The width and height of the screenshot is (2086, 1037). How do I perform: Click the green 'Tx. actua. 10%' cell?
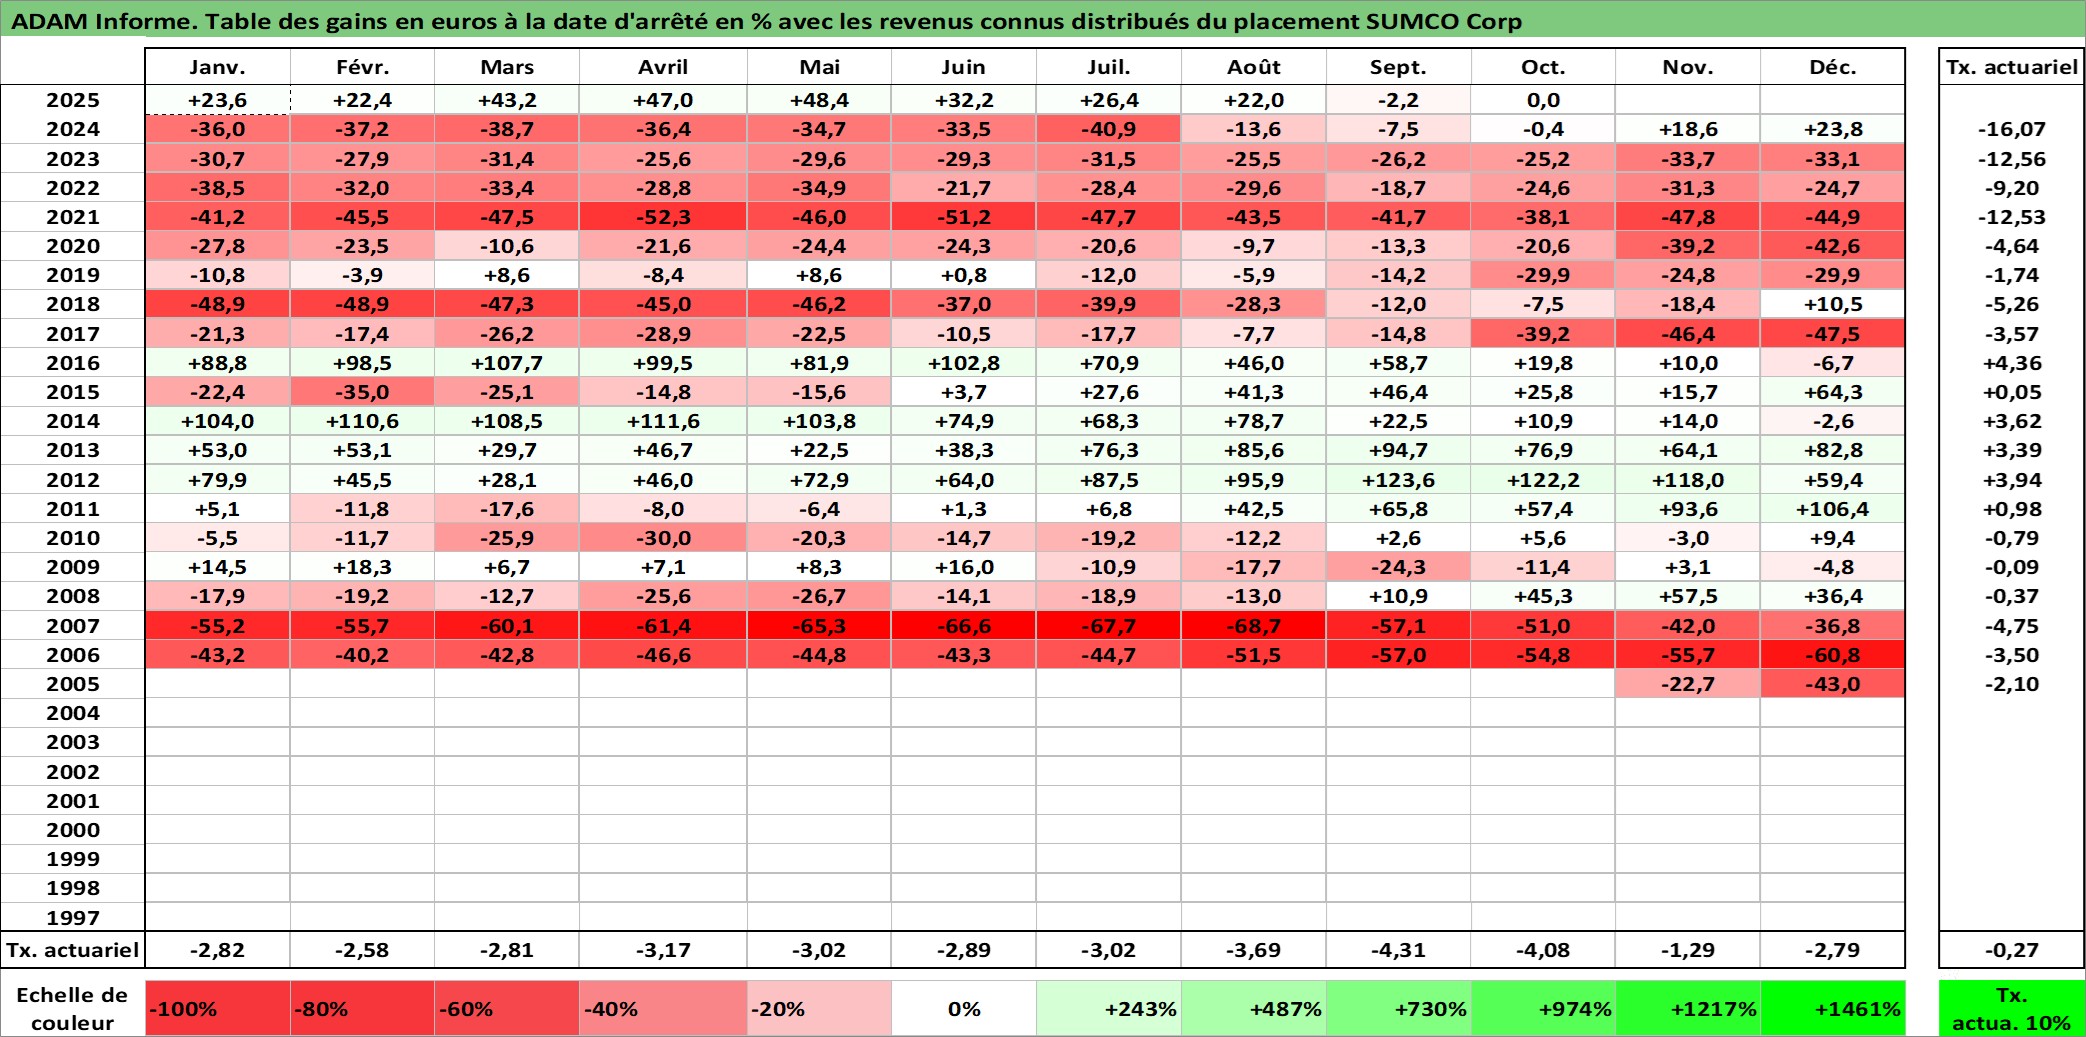click(2011, 1008)
